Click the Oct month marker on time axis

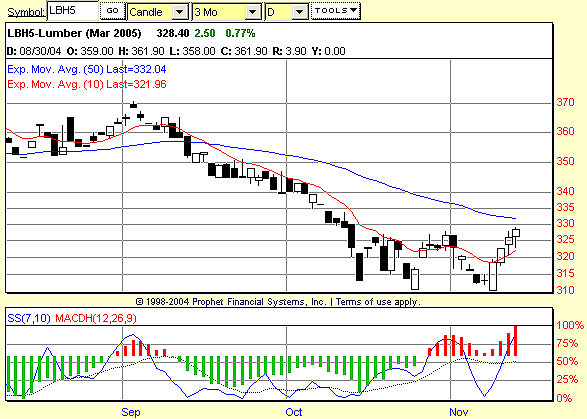point(294,412)
